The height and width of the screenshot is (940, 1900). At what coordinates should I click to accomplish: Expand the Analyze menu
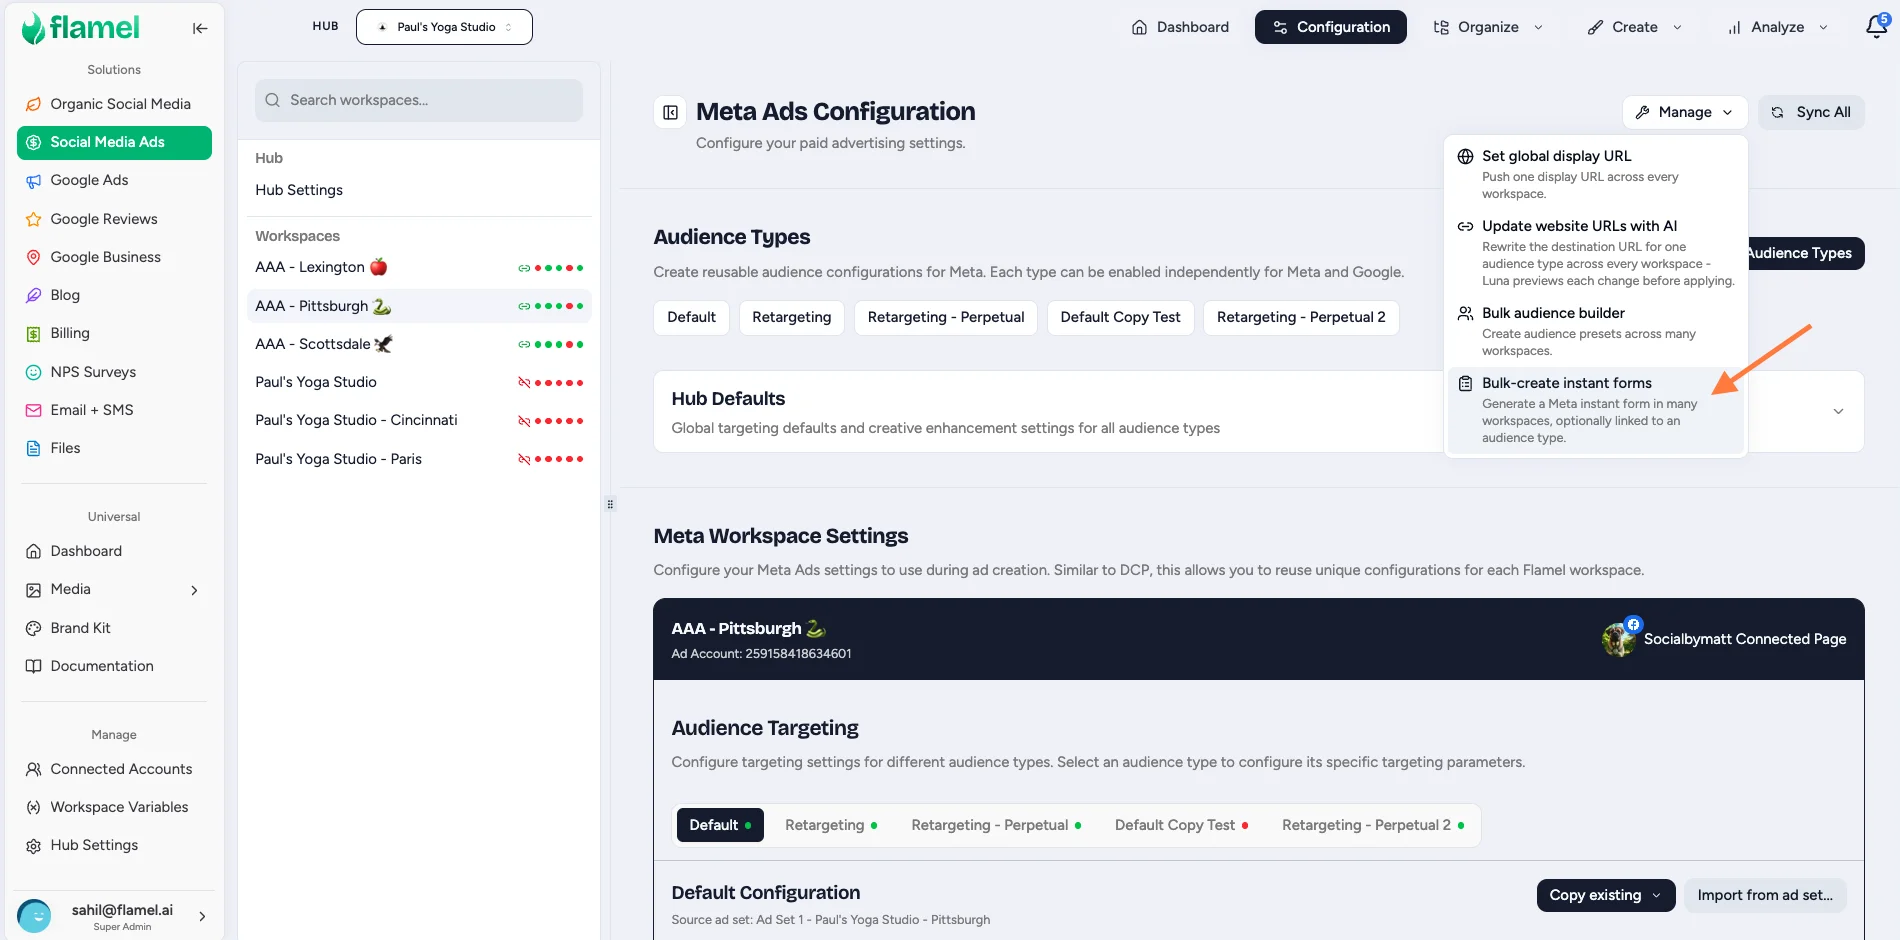click(1777, 27)
